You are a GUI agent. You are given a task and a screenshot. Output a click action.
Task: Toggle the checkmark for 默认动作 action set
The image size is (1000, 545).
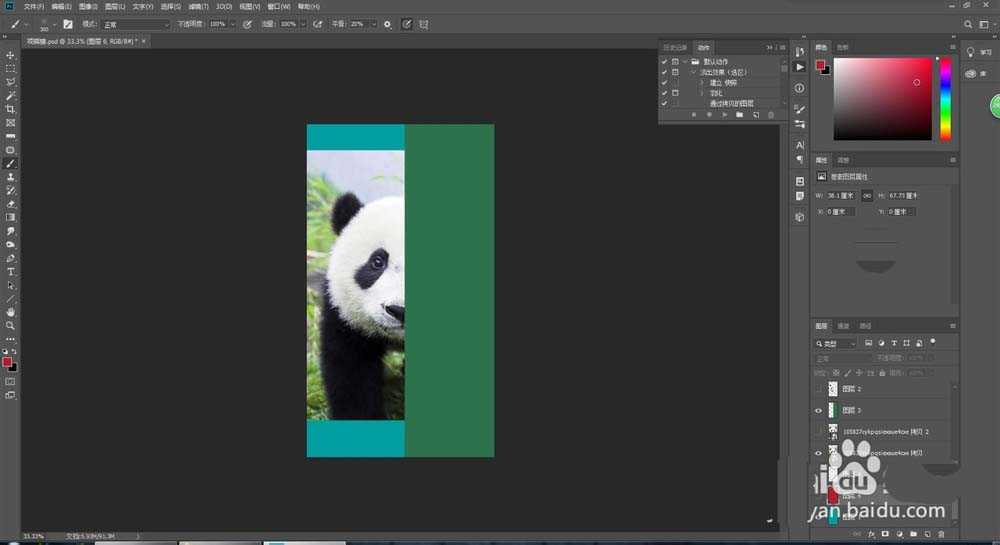pyautogui.click(x=664, y=62)
